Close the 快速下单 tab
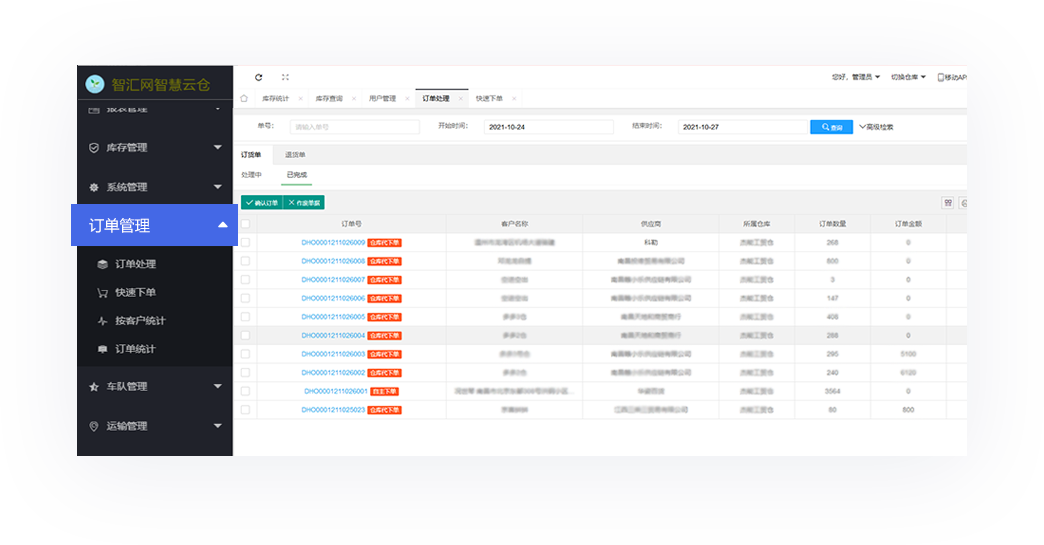1044x545 pixels. pos(514,98)
